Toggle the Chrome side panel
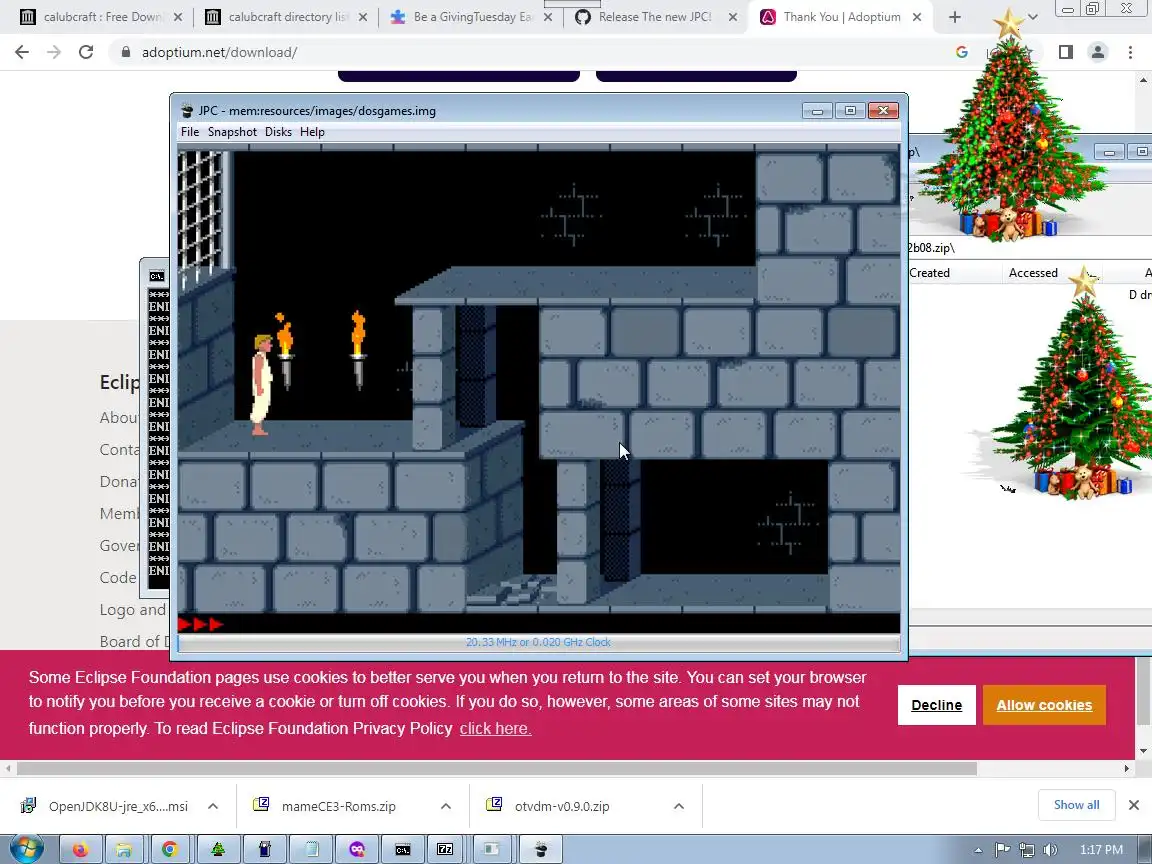The height and width of the screenshot is (864, 1152). [x=1066, y=52]
